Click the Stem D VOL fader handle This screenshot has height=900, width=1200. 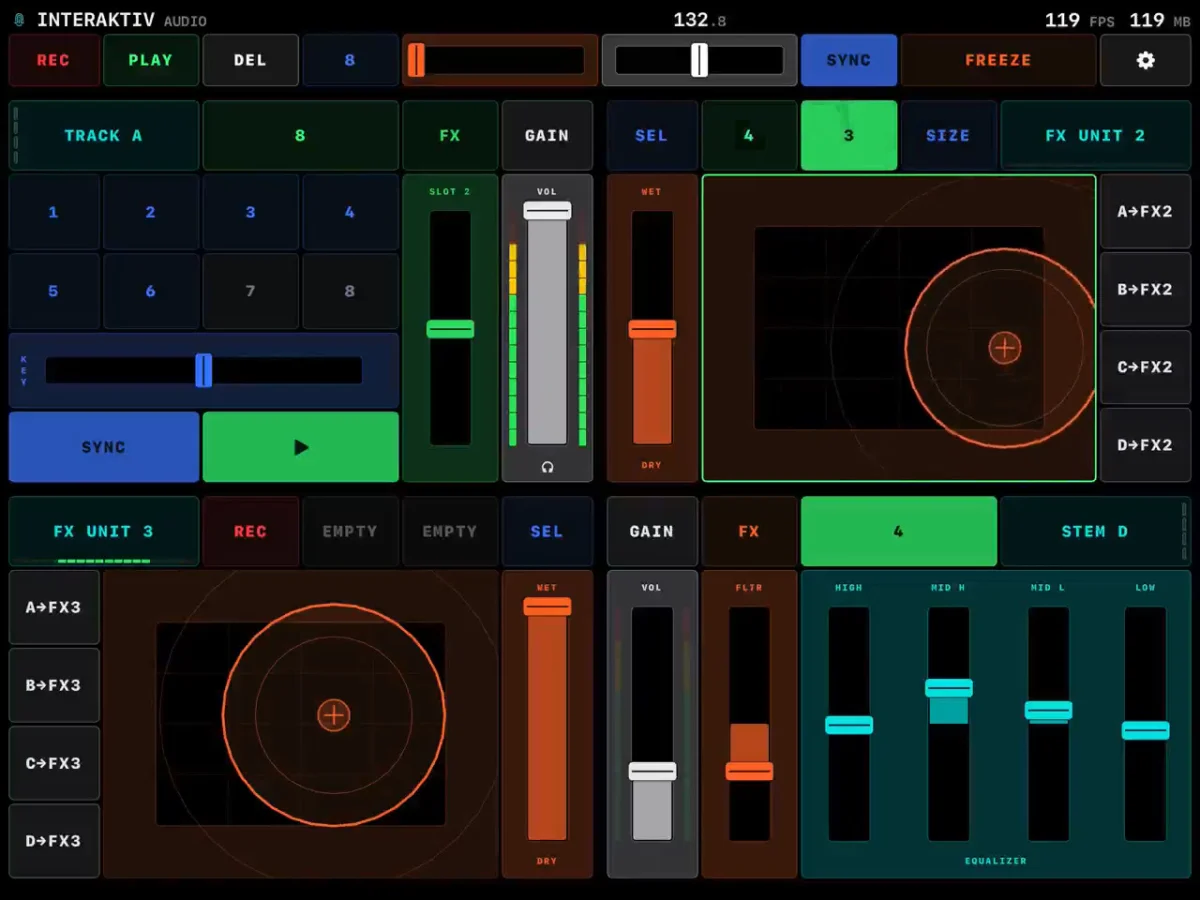click(652, 771)
